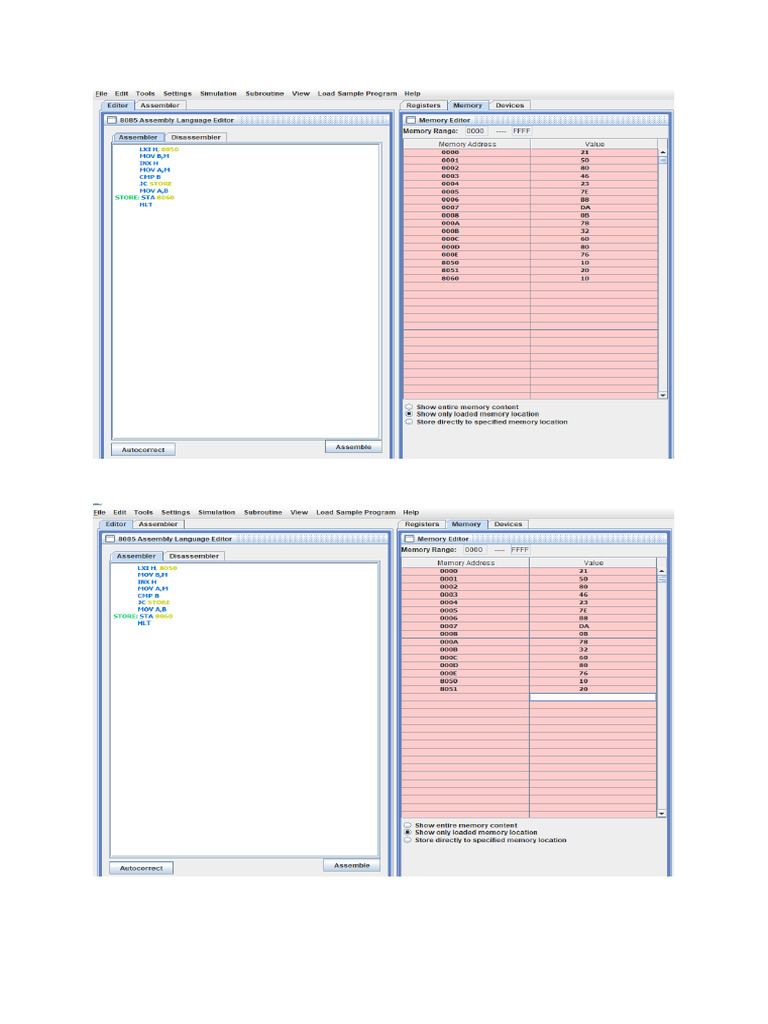Switch to the Registers tab in the top screenshot
Image resolution: width=768 pixels, height=1024 pixels.
click(x=423, y=105)
